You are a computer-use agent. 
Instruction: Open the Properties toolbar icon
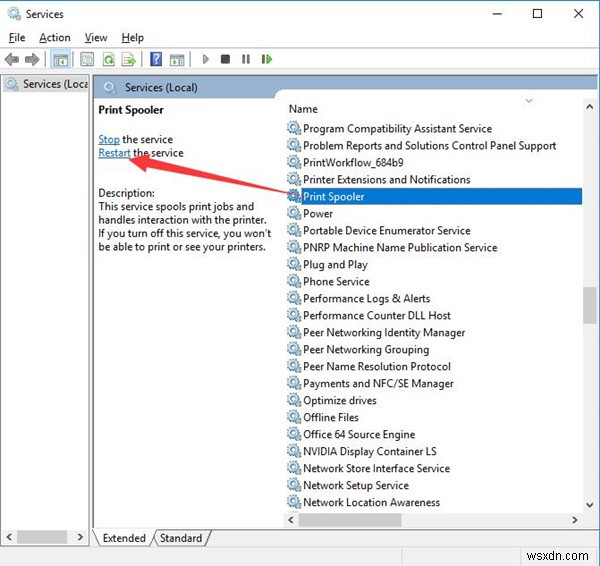(87, 59)
